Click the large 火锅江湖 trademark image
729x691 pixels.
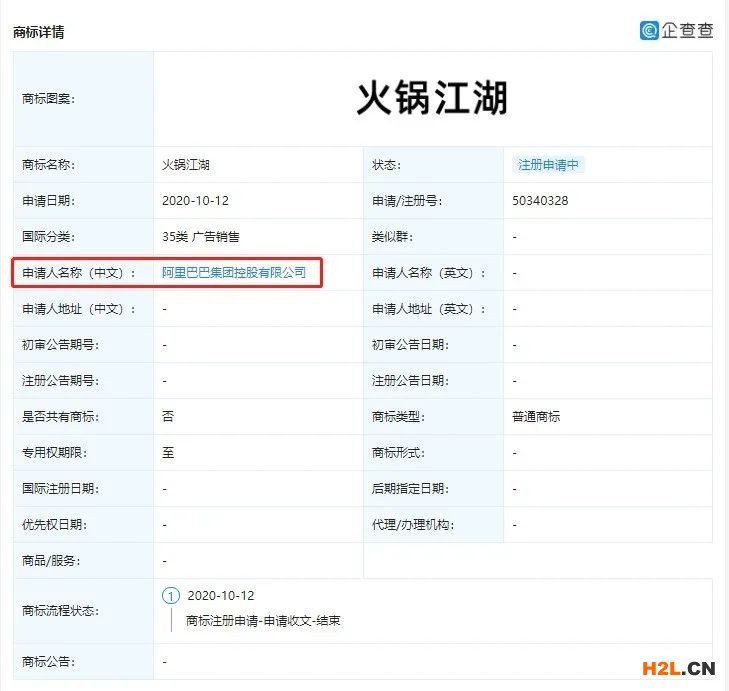click(x=432, y=98)
